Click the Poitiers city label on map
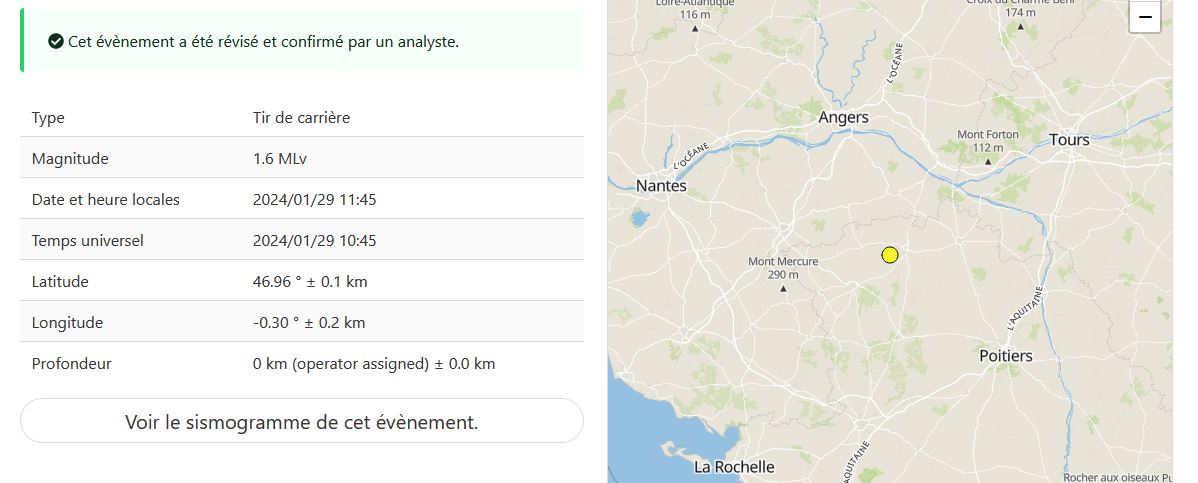This screenshot has width=1198, height=483. (x=1005, y=355)
